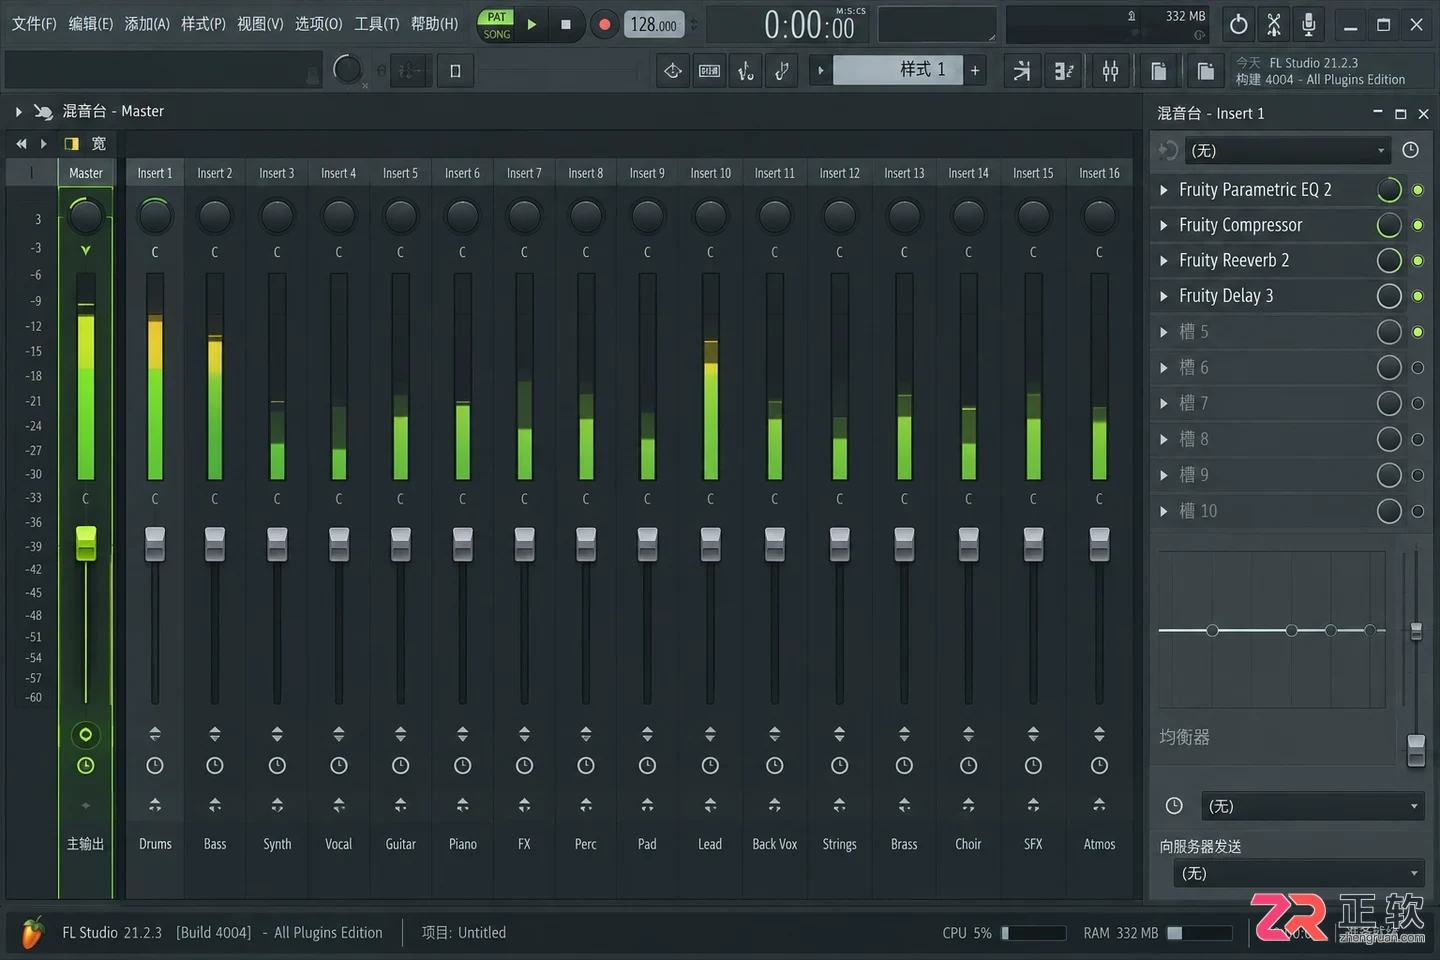Adjust the Master volume fader

[x=86, y=543]
